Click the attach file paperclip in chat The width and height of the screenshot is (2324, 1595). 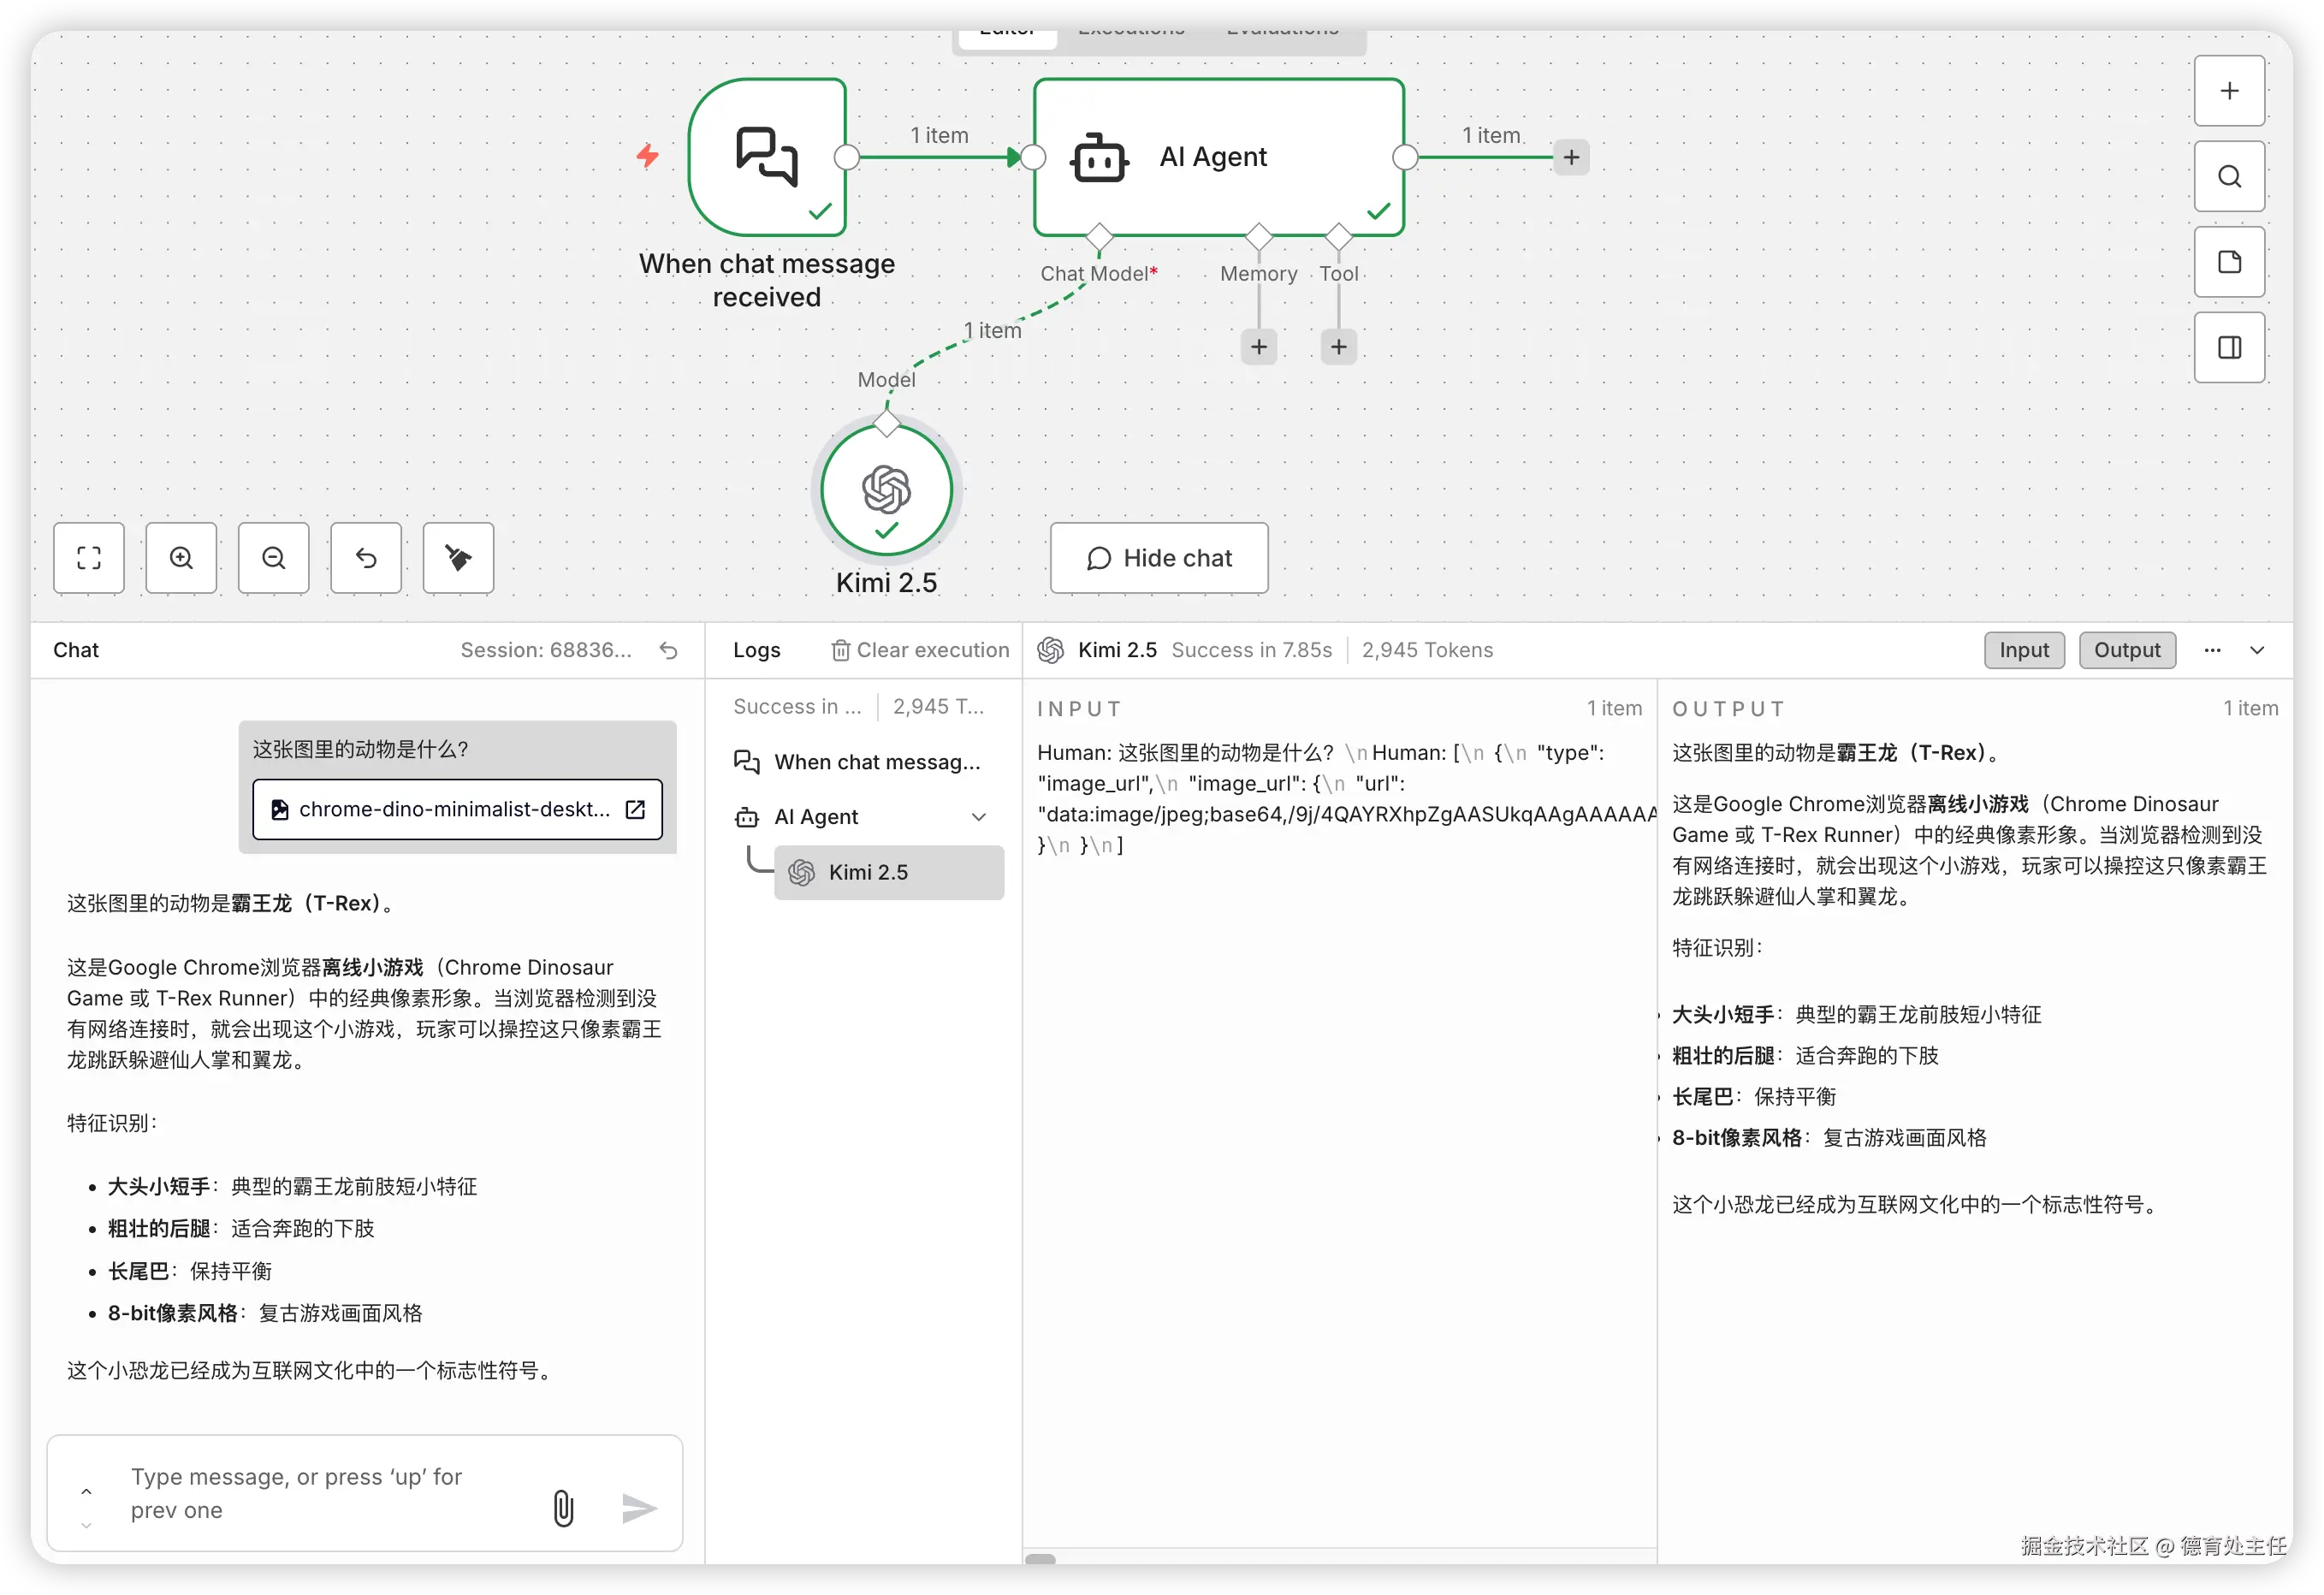point(563,1508)
